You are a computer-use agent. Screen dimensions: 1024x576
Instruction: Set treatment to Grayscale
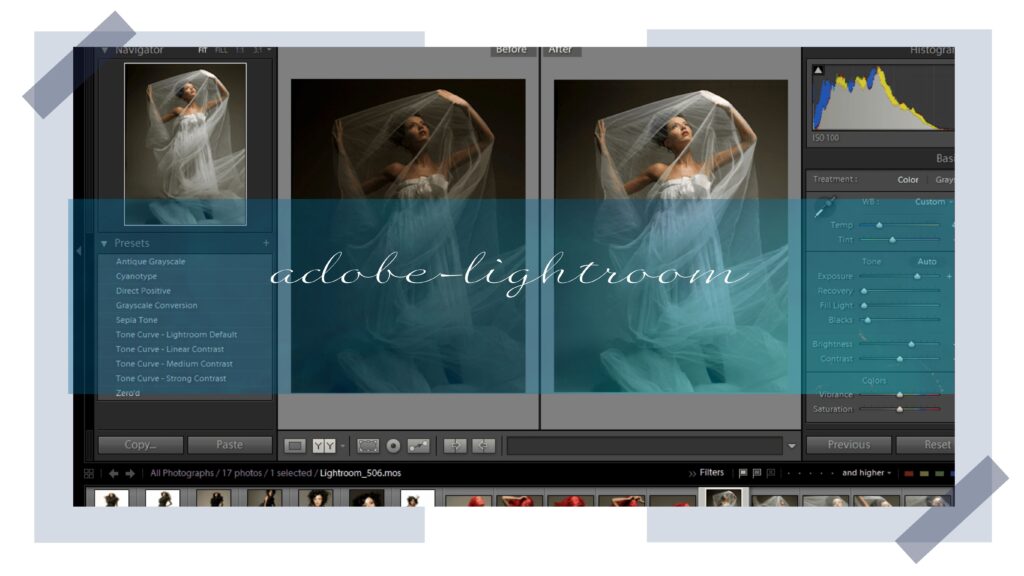(944, 180)
